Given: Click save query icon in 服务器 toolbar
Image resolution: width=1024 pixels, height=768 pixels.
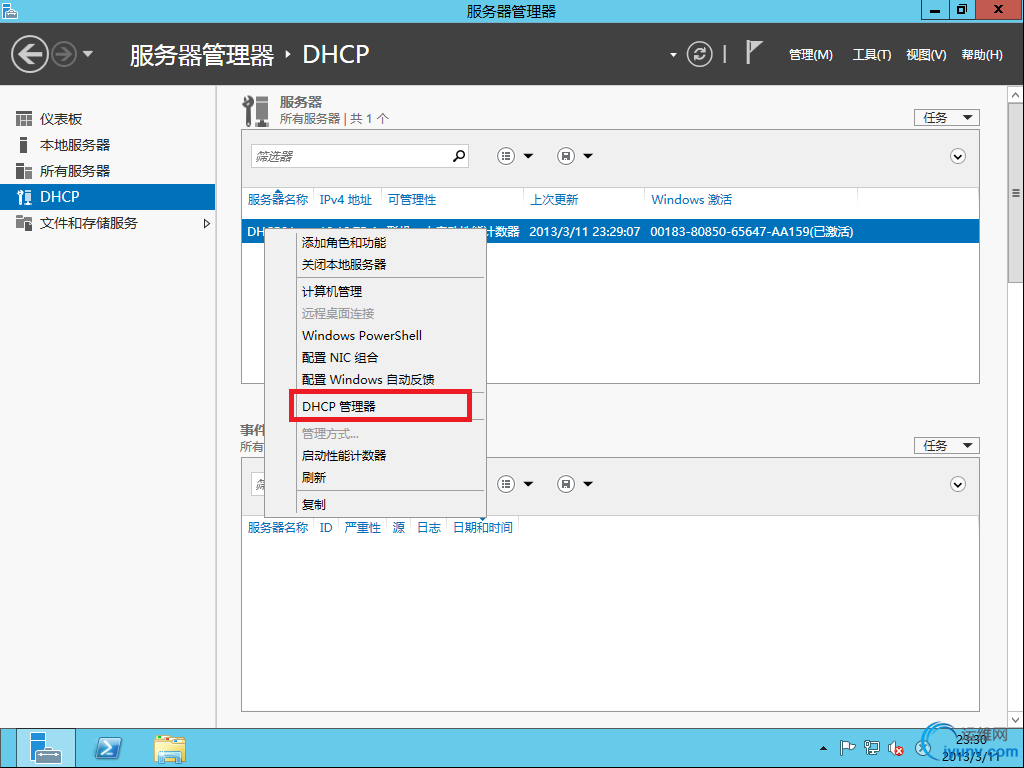Looking at the screenshot, I should click(566, 156).
